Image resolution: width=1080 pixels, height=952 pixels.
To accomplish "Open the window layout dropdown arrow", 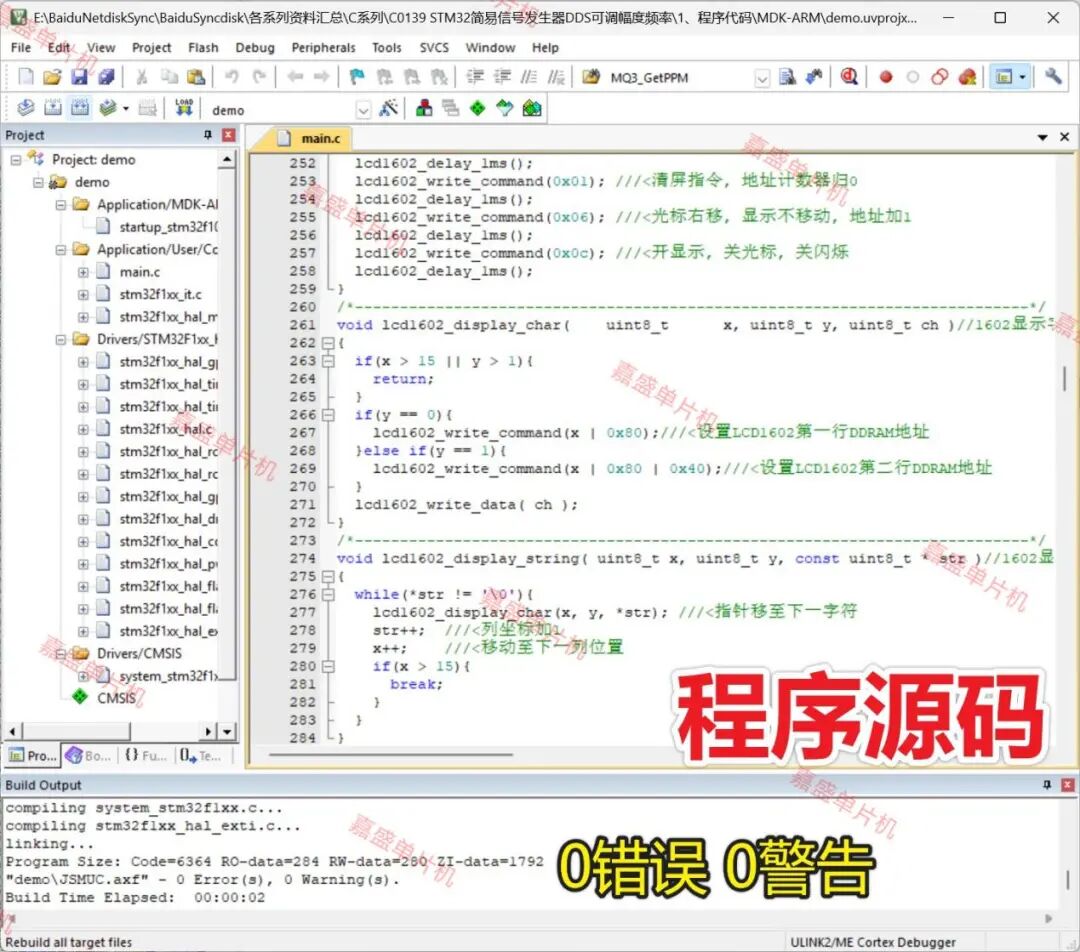I will click(1022, 77).
